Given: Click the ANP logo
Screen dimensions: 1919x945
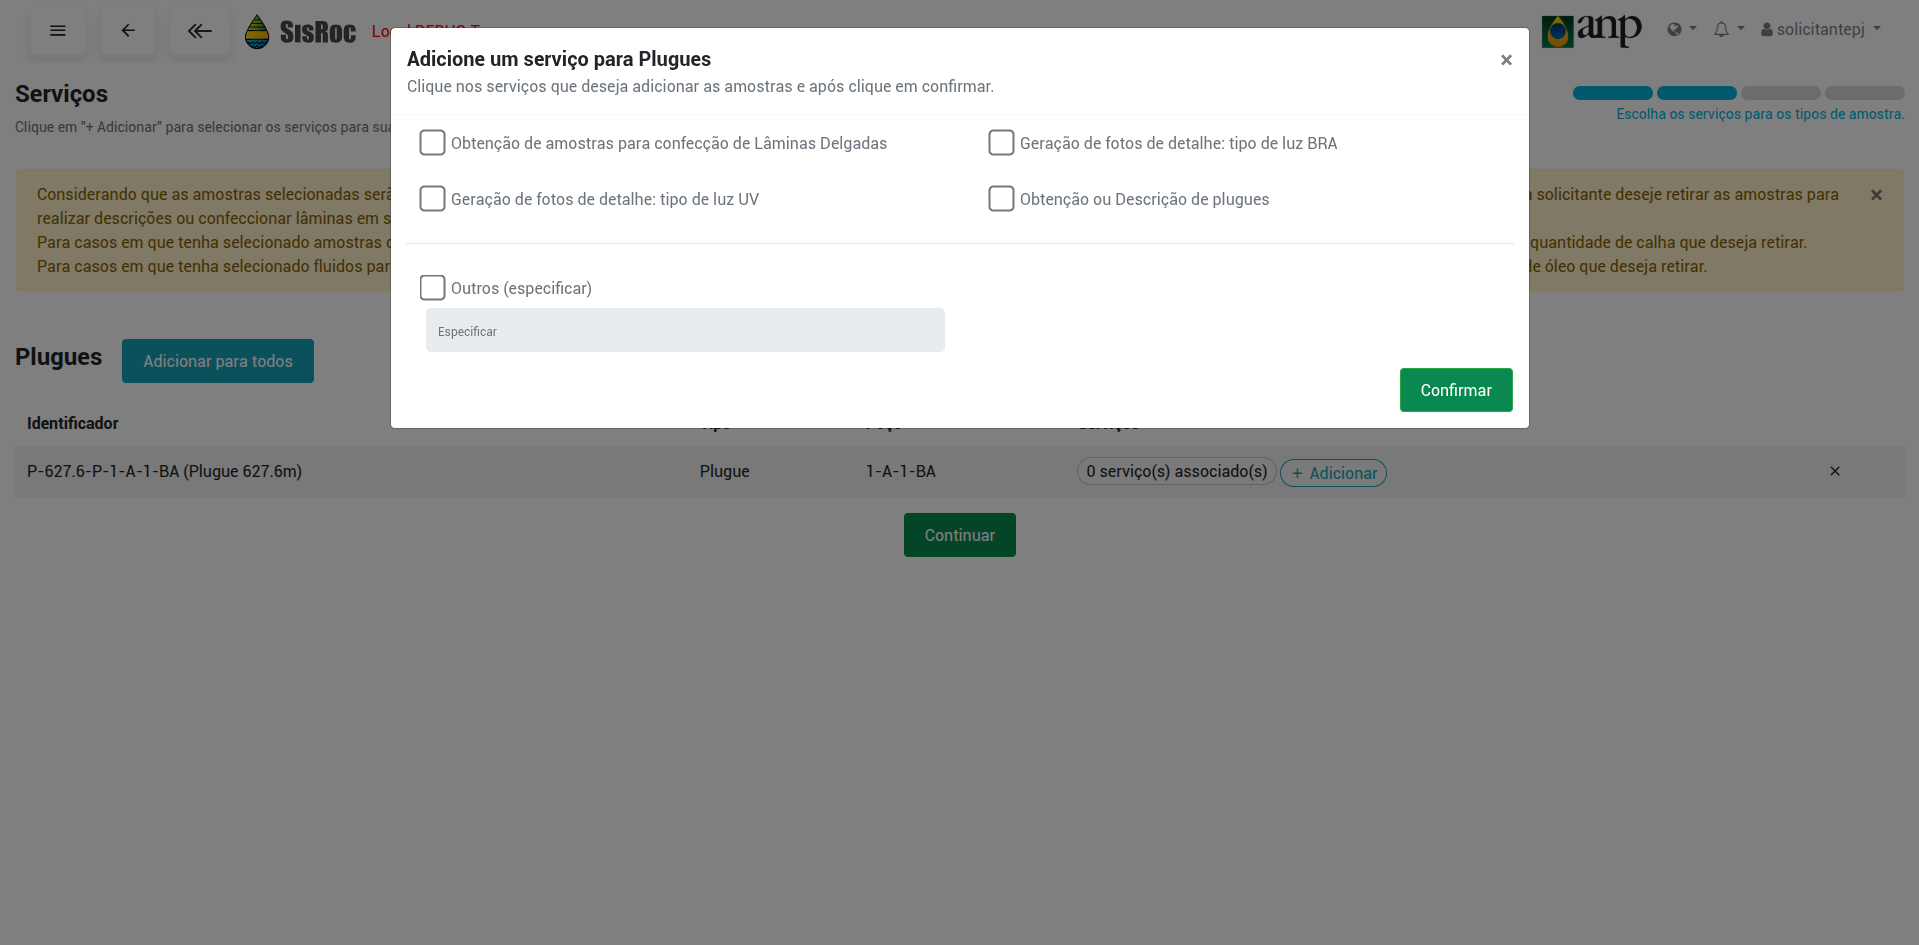Looking at the screenshot, I should (x=1591, y=31).
